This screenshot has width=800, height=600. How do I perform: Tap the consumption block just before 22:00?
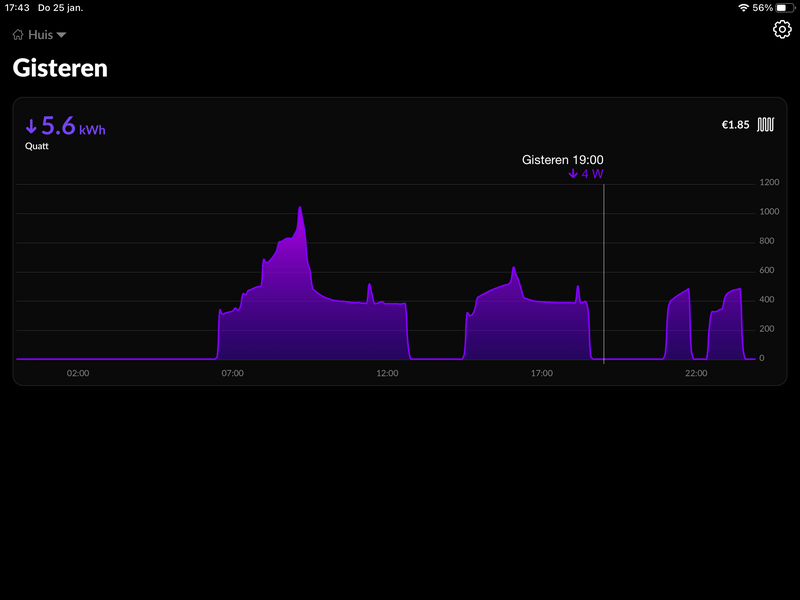[x=679, y=324]
